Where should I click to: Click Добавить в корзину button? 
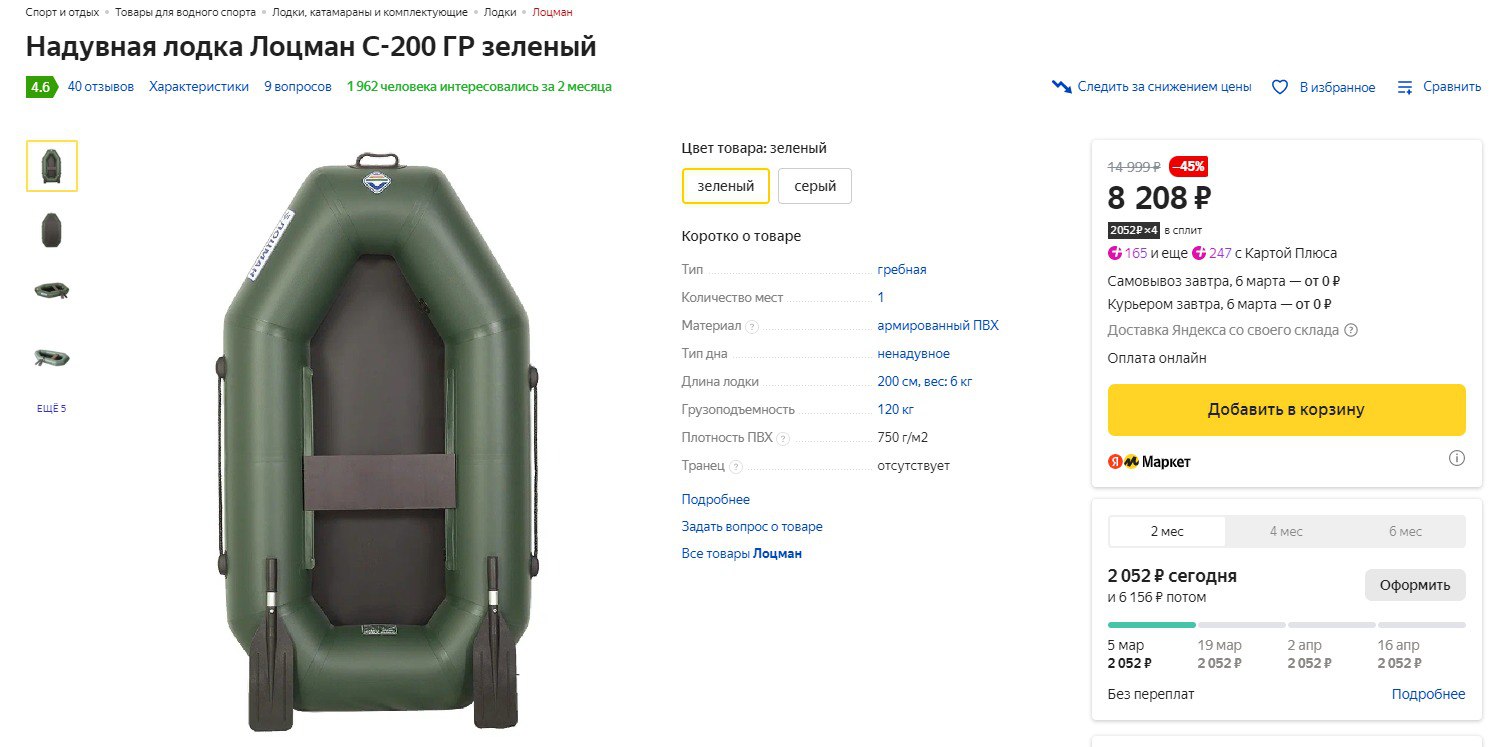click(x=1286, y=410)
